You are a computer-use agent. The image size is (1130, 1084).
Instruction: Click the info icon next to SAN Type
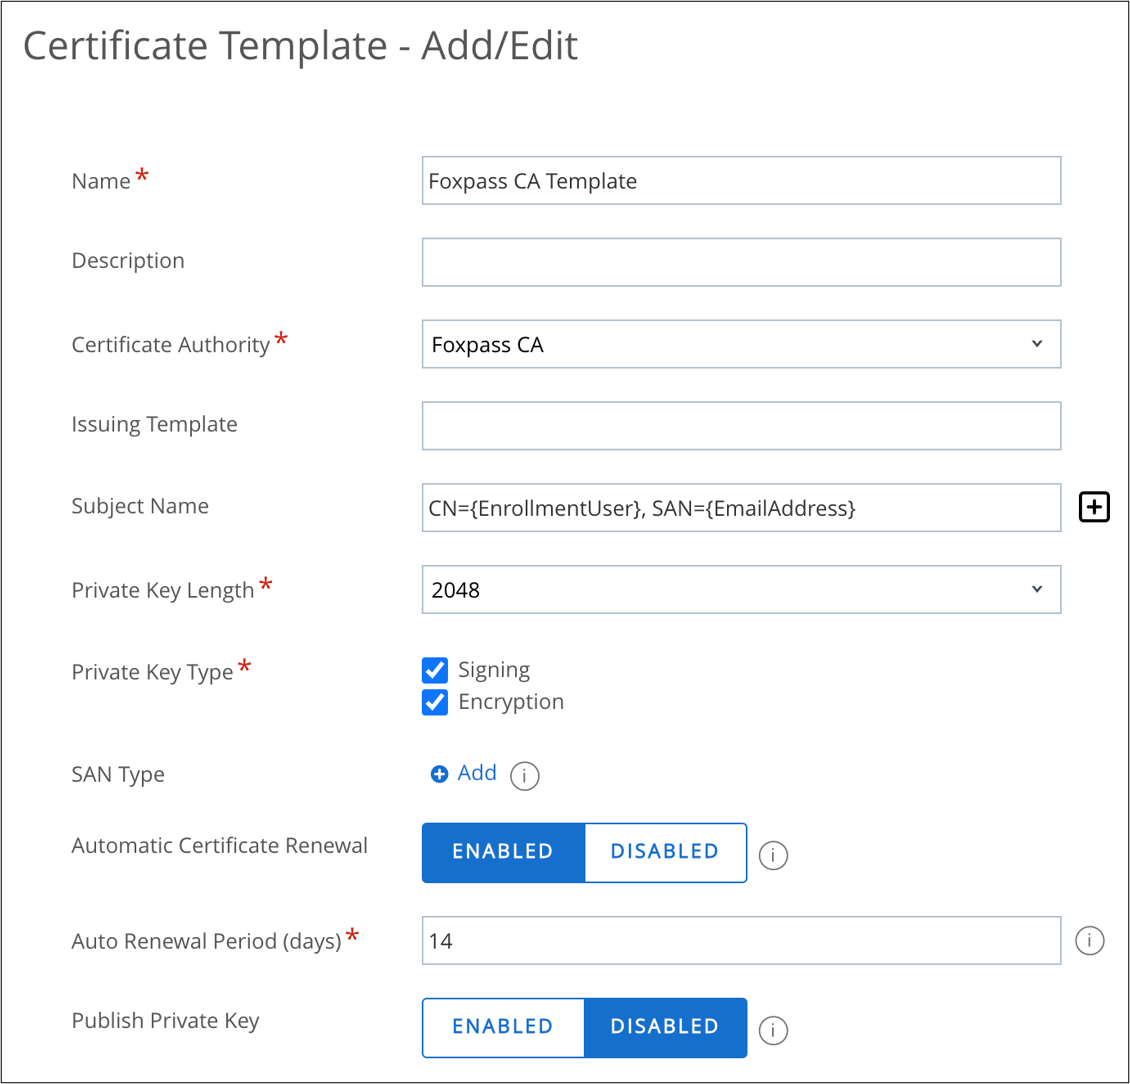(525, 776)
